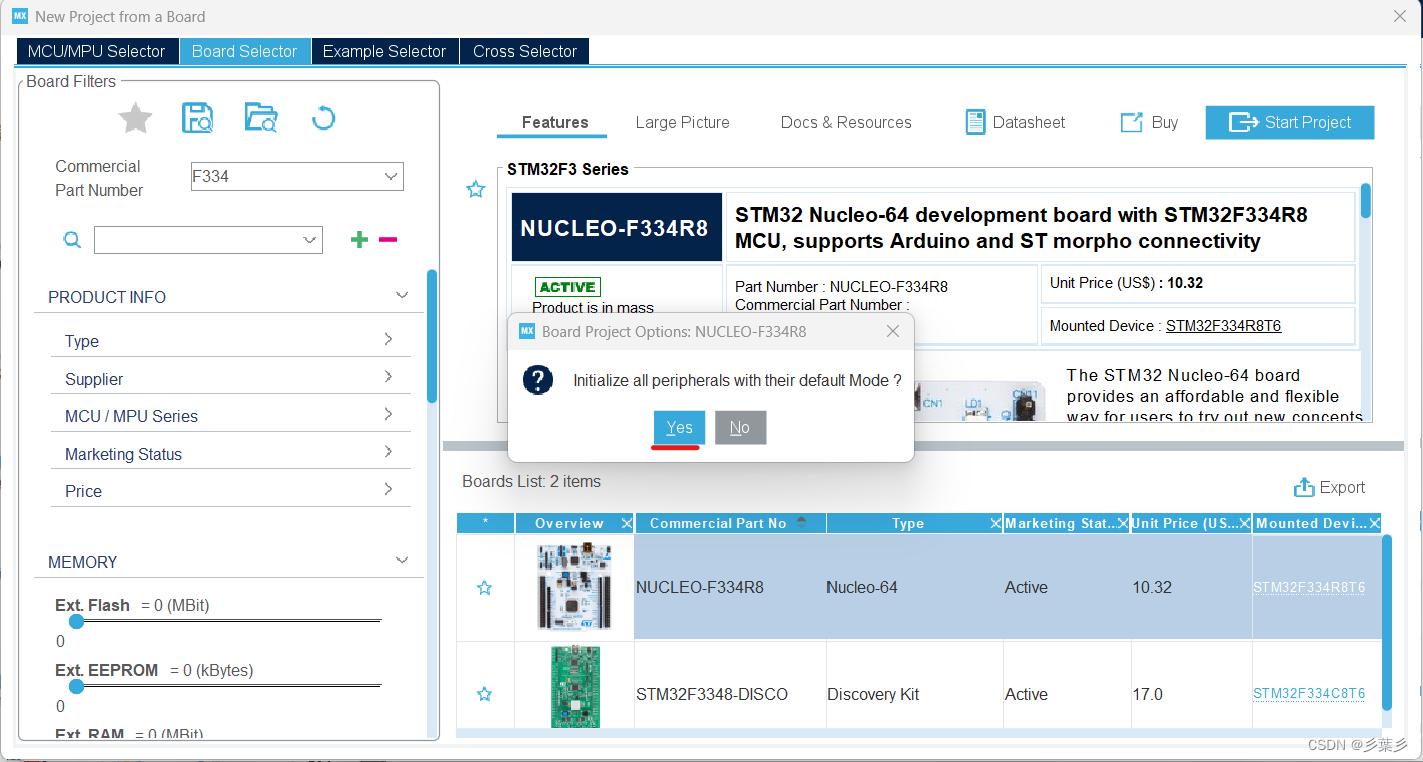Click the Ext. EEPROM slider handle
1423x762 pixels.
pyautogui.click(x=76, y=686)
